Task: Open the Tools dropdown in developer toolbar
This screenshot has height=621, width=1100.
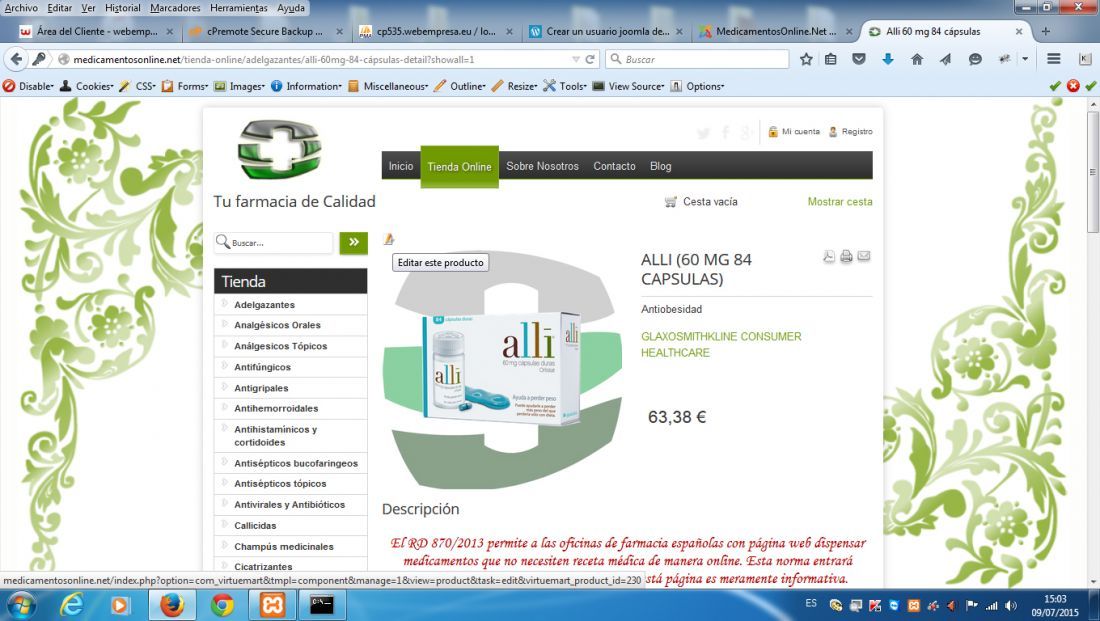Action: [x=565, y=86]
